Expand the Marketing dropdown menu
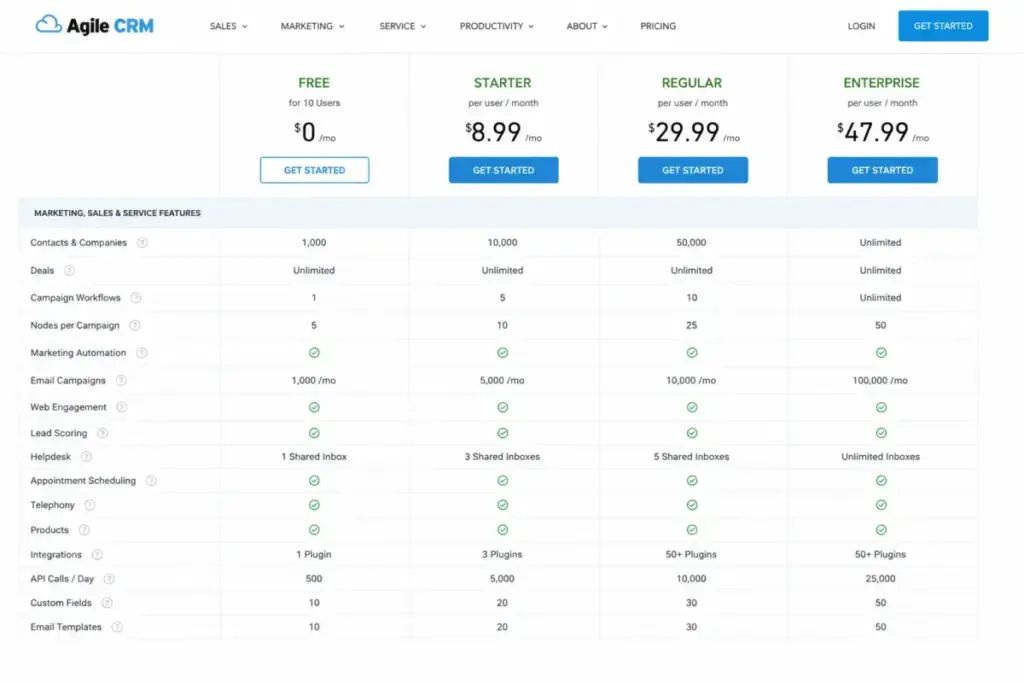Image resolution: width=1024 pixels, height=683 pixels. tap(312, 26)
